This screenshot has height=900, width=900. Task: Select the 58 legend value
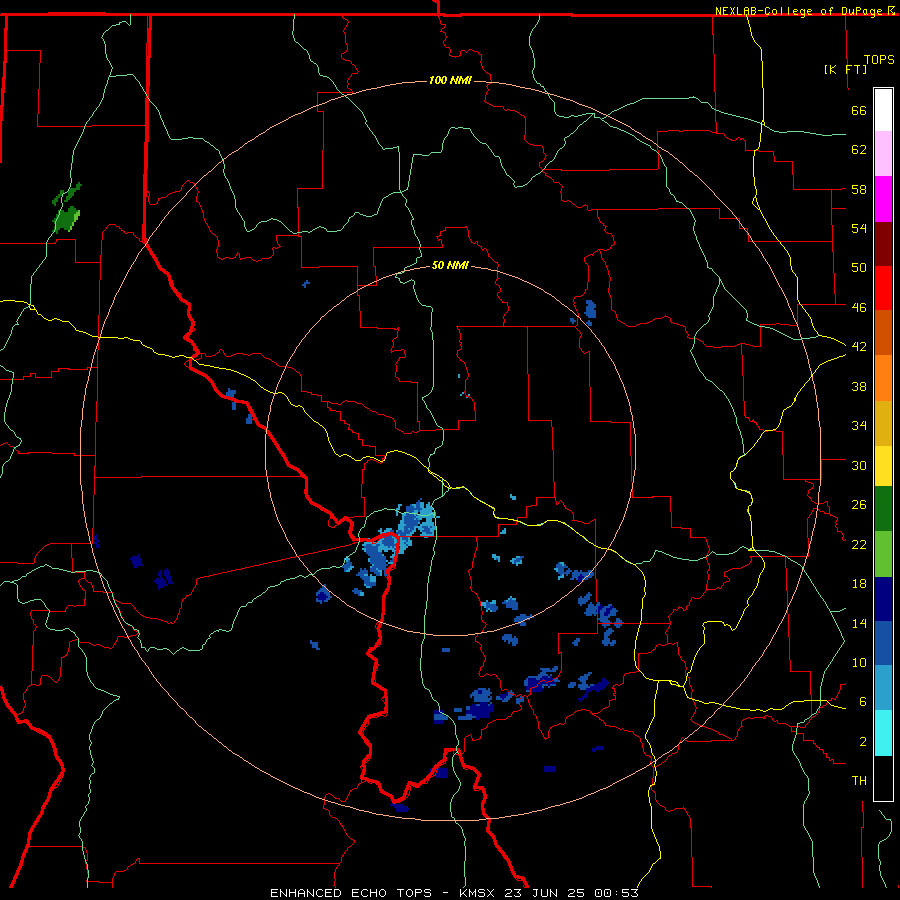(x=859, y=189)
